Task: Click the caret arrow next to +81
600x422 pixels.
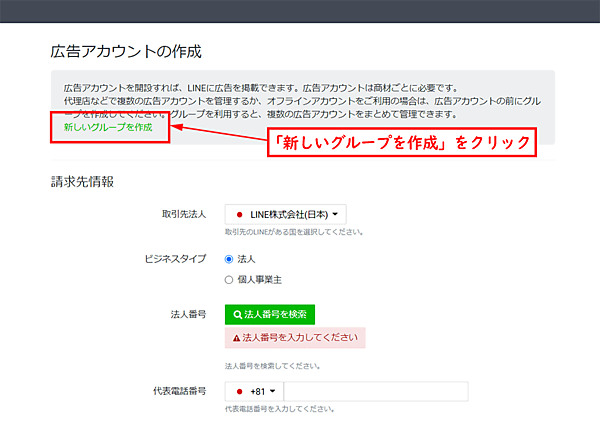Action: coord(272,391)
